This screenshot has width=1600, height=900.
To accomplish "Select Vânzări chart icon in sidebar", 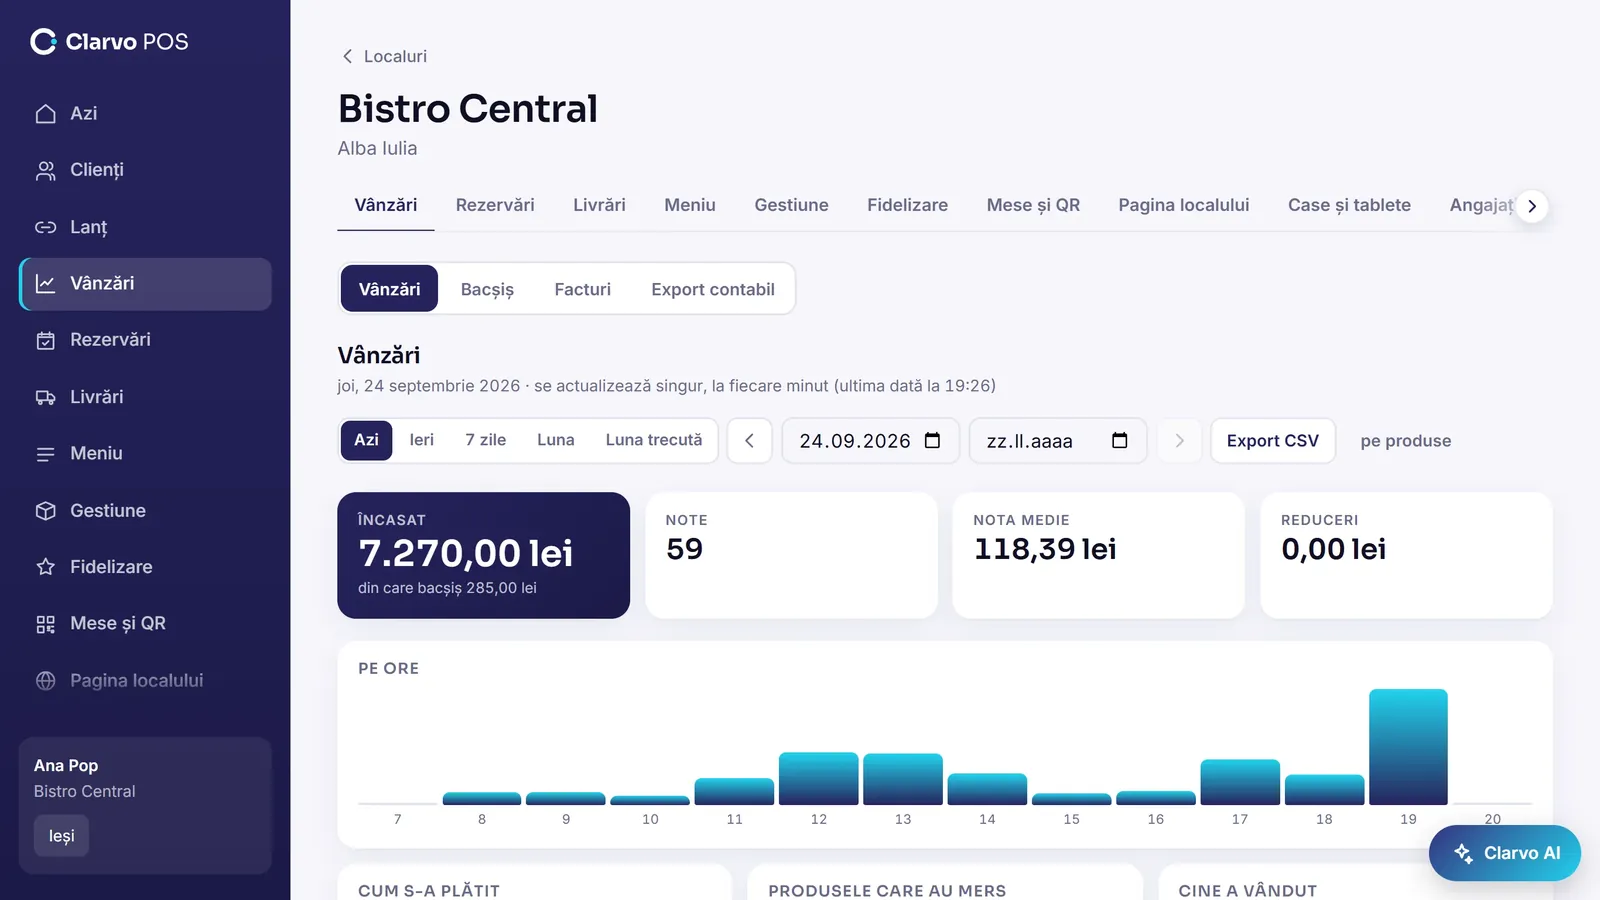I will [45, 284].
